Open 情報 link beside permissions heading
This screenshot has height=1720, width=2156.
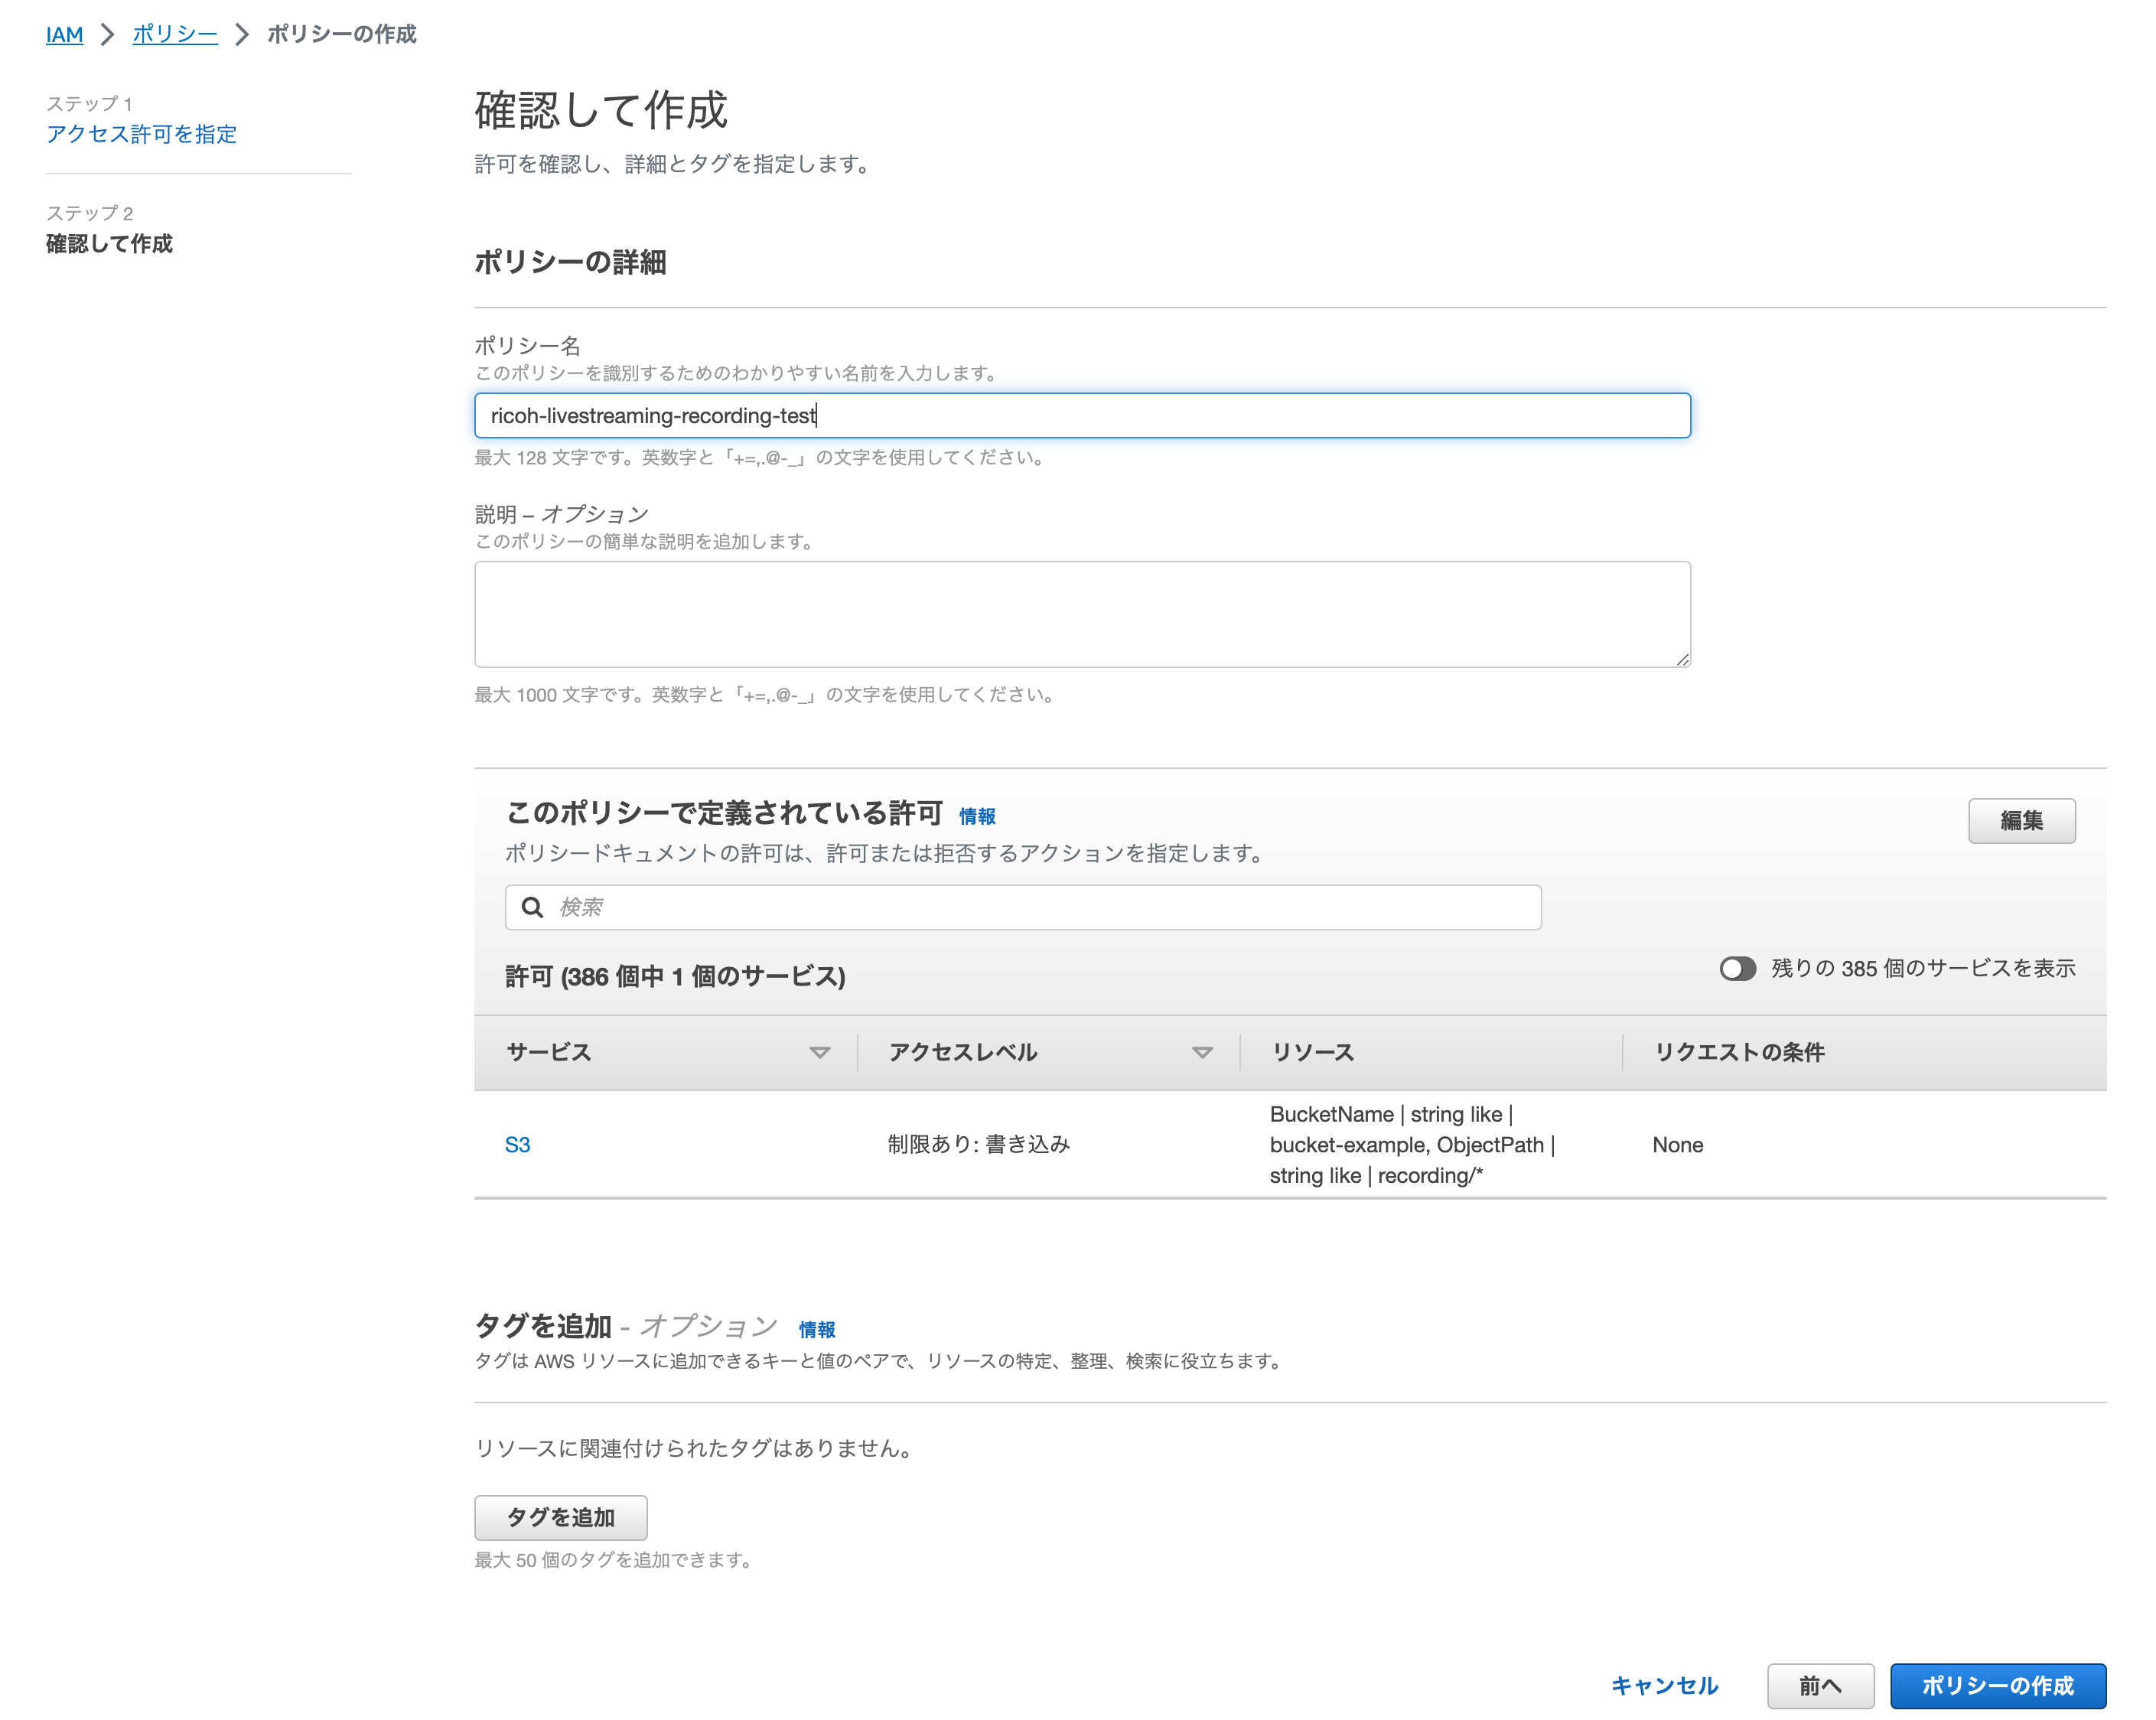click(x=976, y=816)
